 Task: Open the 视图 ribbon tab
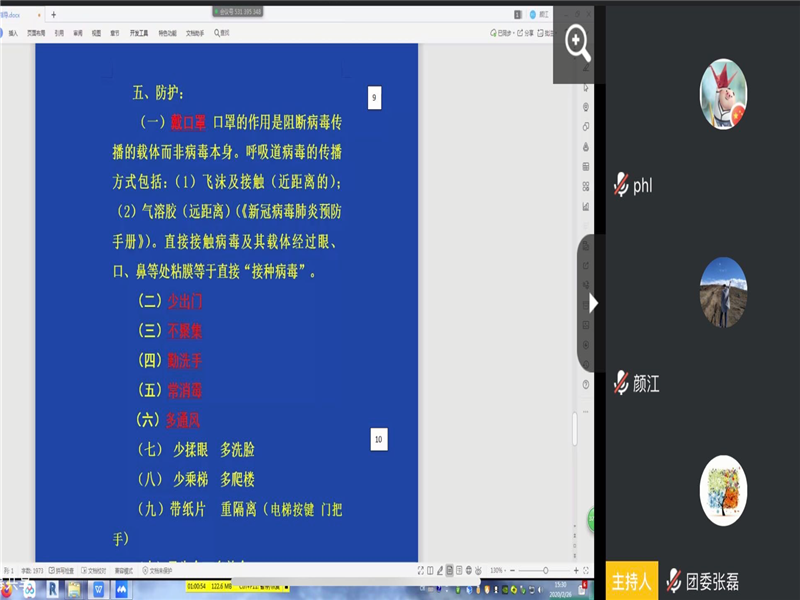click(x=96, y=33)
